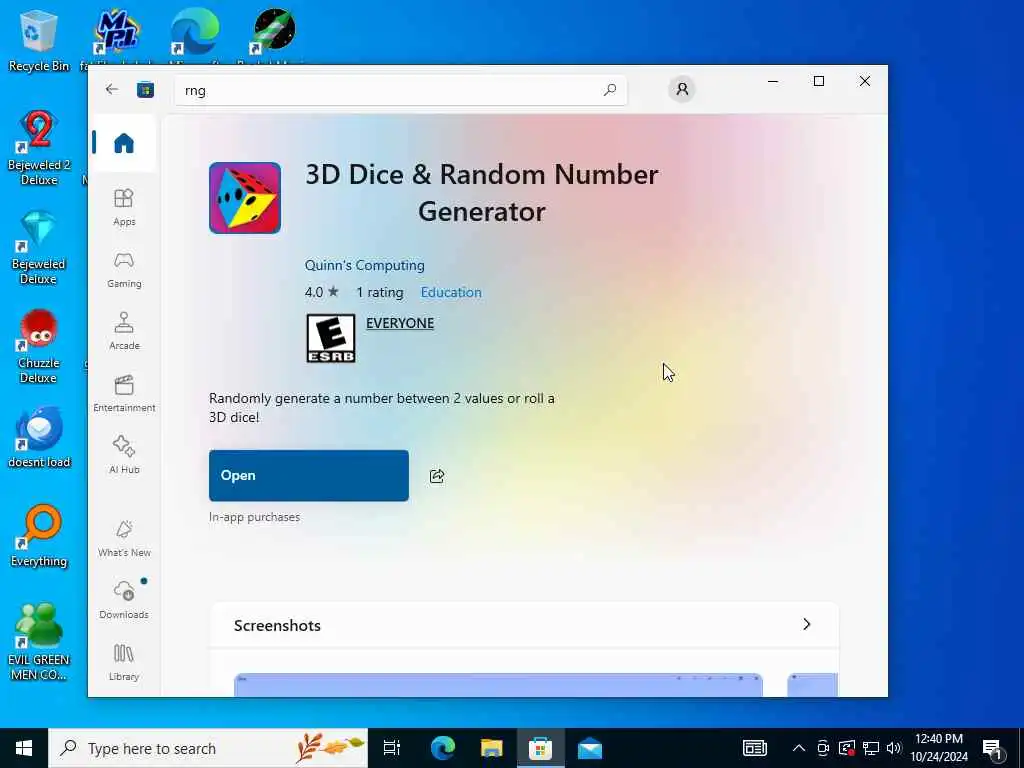Minimize the Microsoft Store window

773,82
